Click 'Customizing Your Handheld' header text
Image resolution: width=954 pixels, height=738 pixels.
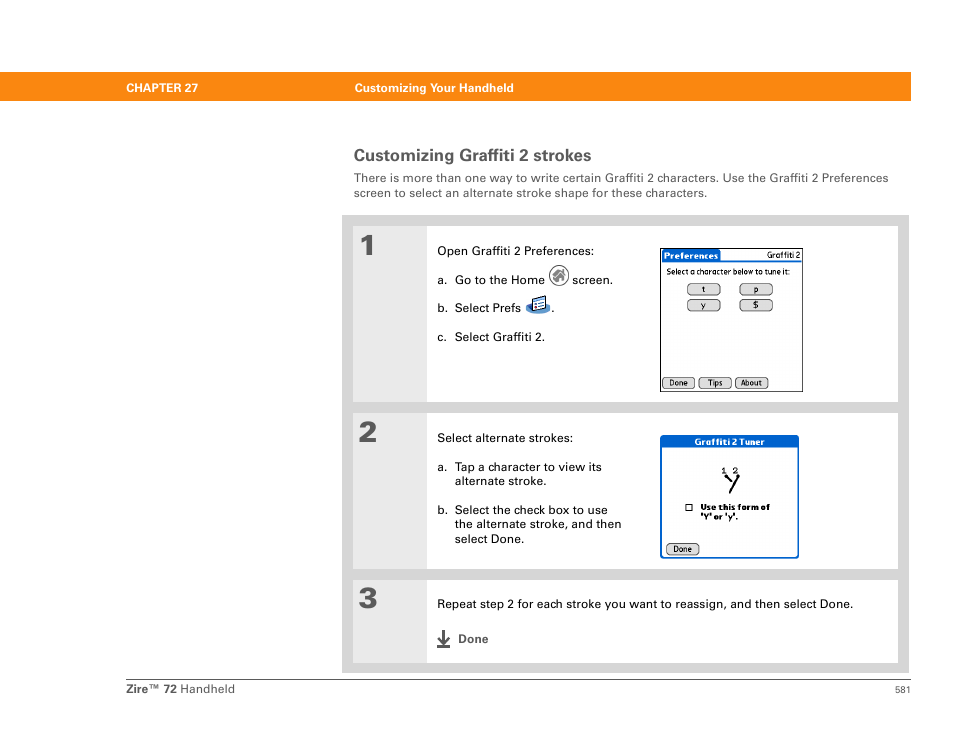point(434,88)
